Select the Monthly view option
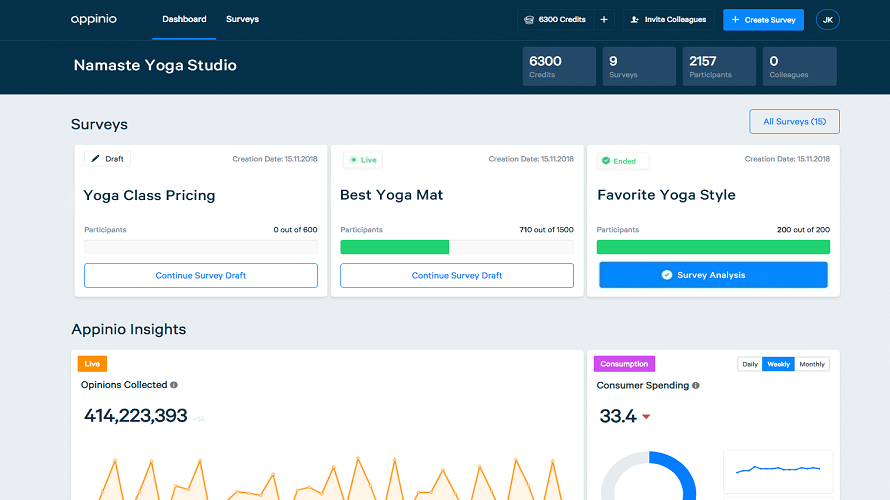Screen dimensions: 890x500 (812, 364)
